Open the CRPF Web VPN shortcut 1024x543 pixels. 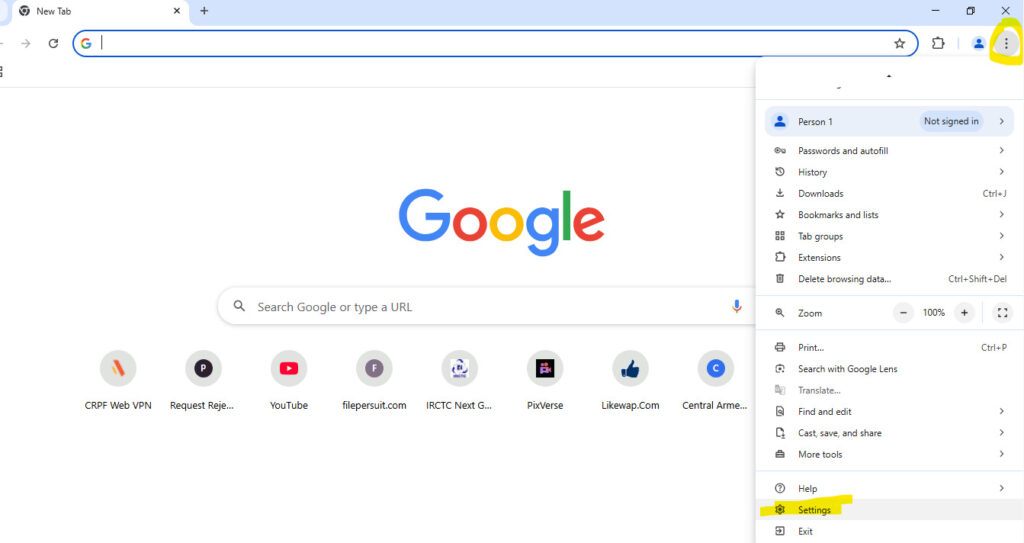(118, 380)
